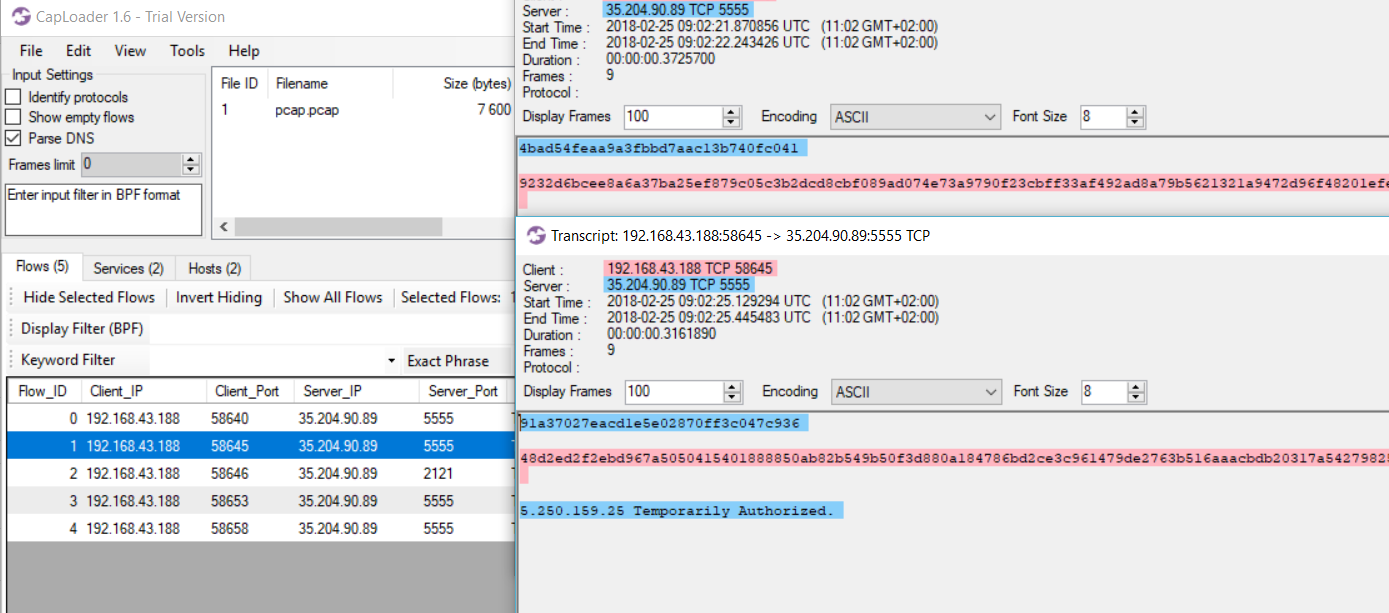Screen dimensions: 1389x613
Task: Click the transcript line starting '4bad54feaa9a'
Action: pyautogui.click(x=663, y=149)
